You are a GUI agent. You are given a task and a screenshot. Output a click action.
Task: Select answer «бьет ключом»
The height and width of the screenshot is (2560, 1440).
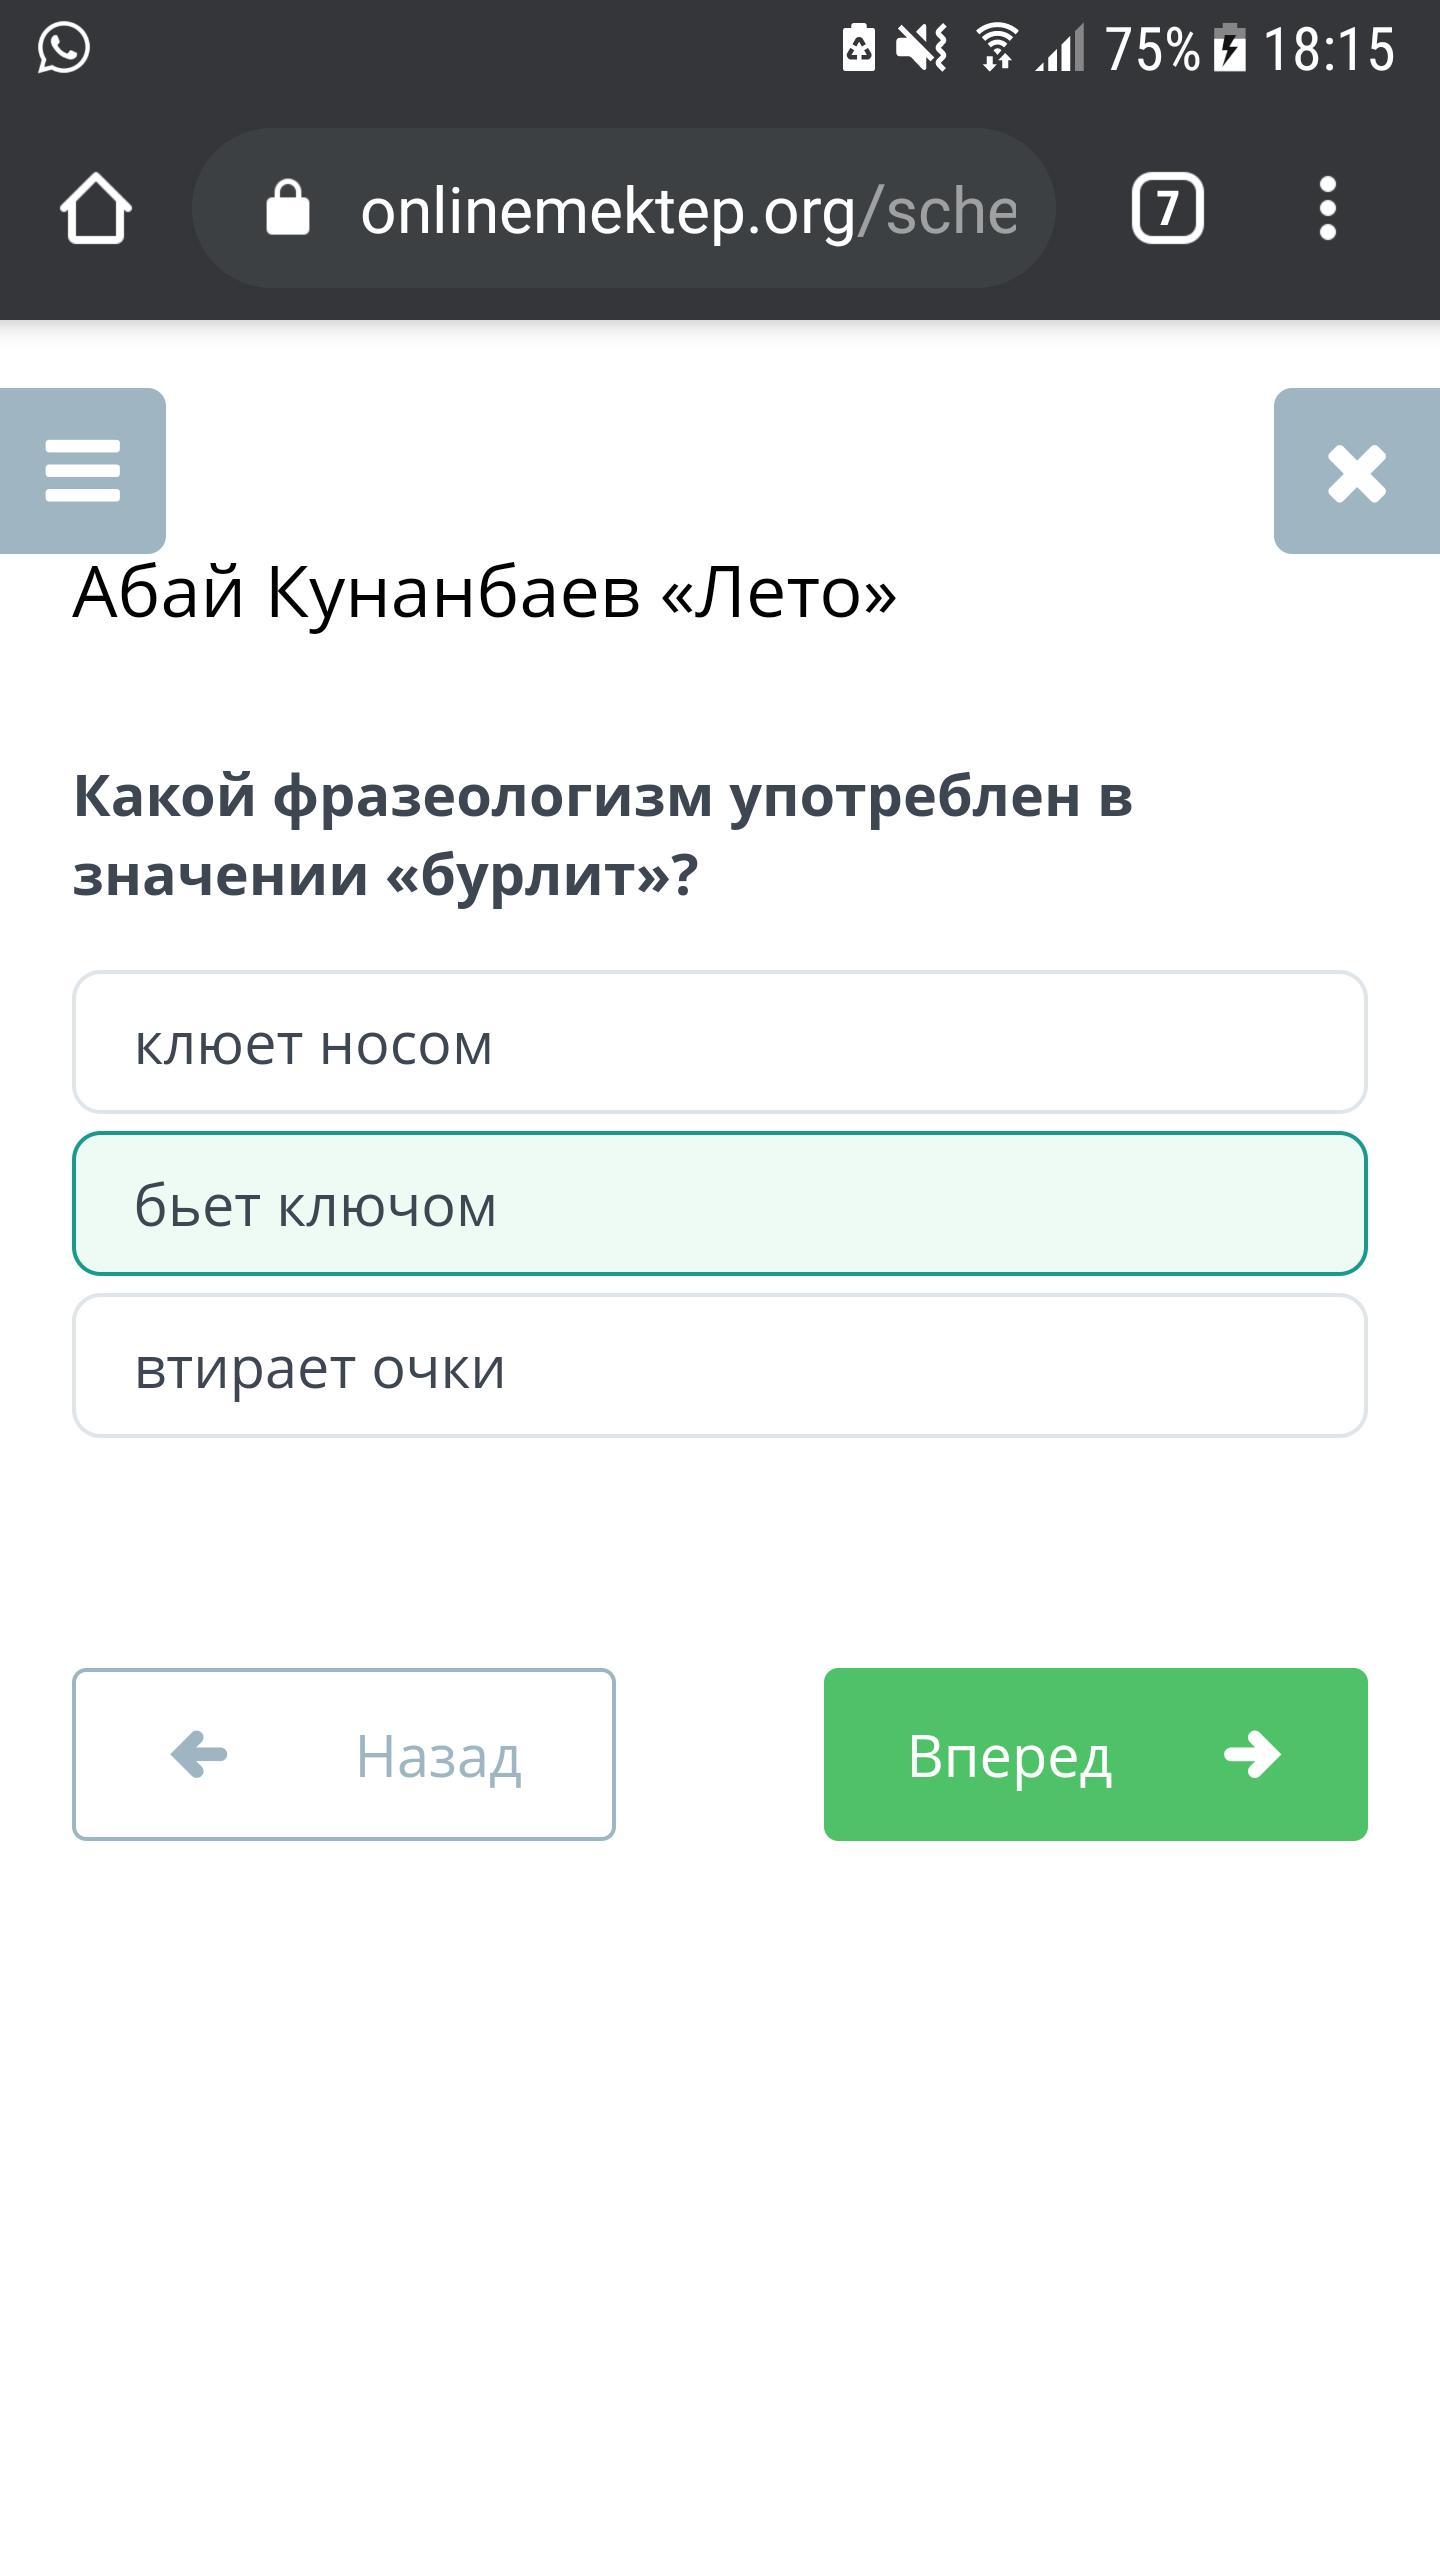720,1204
